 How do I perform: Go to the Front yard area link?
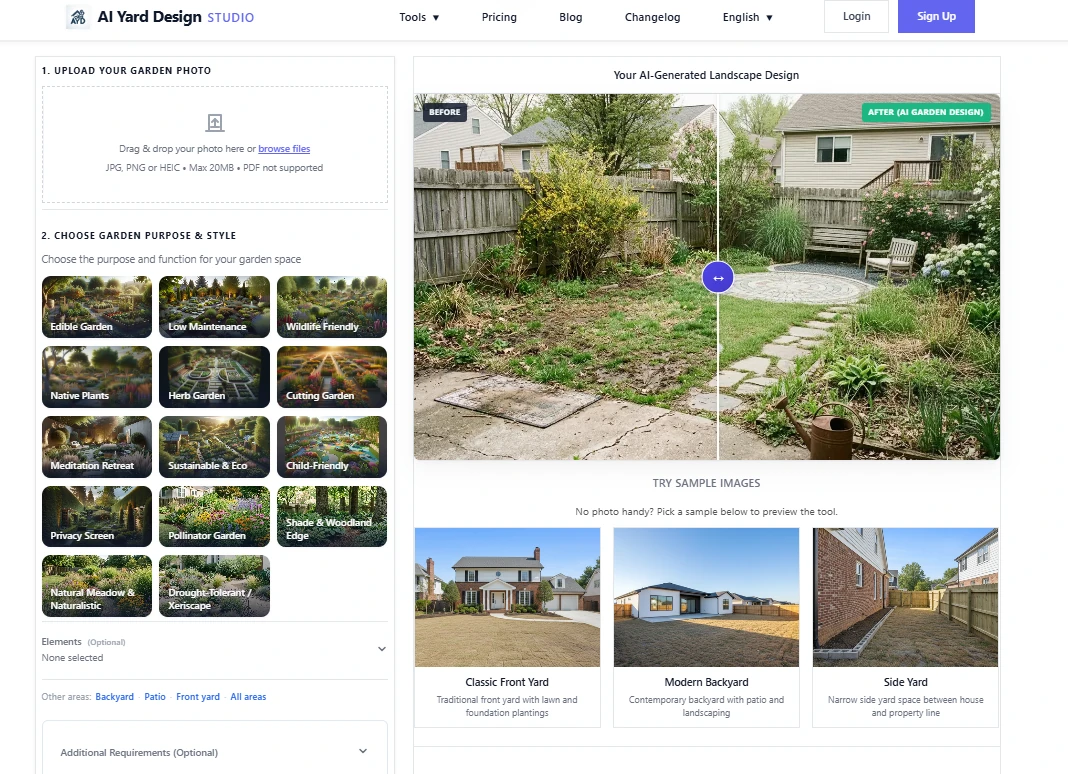198,696
